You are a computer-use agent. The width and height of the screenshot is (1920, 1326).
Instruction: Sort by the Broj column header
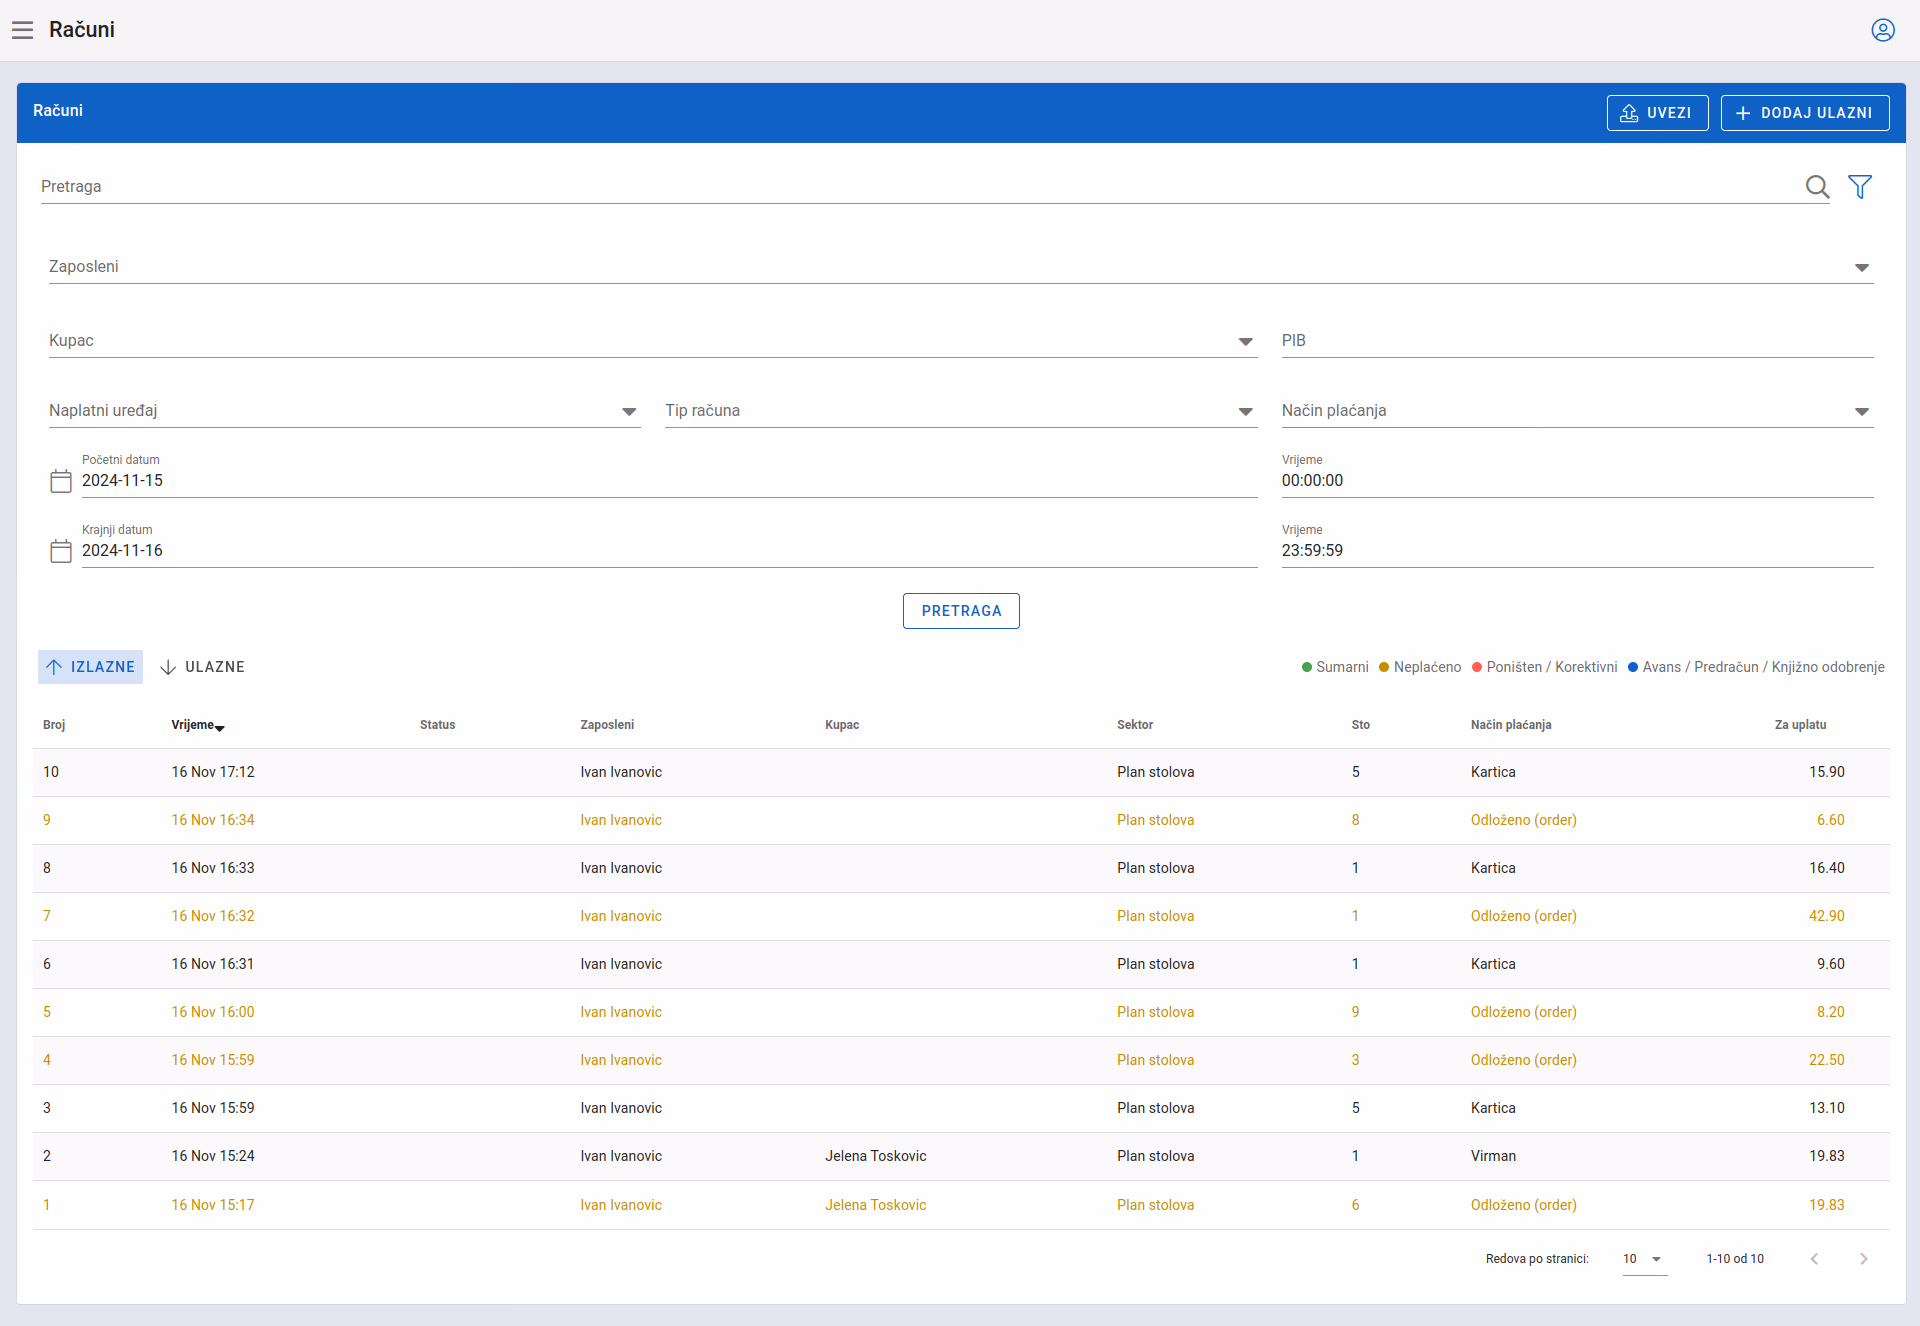click(x=54, y=725)
